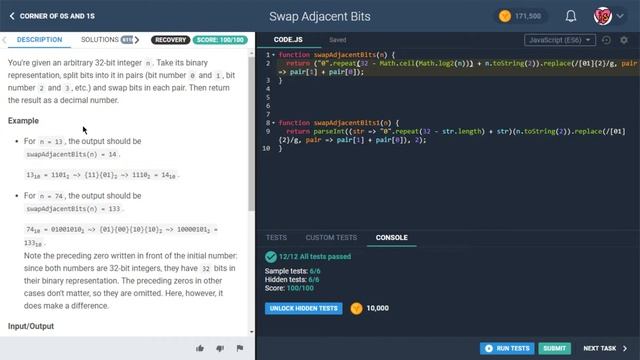Screen dimensions: 640x360
Task: Open the notifications bell
Action: tap(571, 16)
